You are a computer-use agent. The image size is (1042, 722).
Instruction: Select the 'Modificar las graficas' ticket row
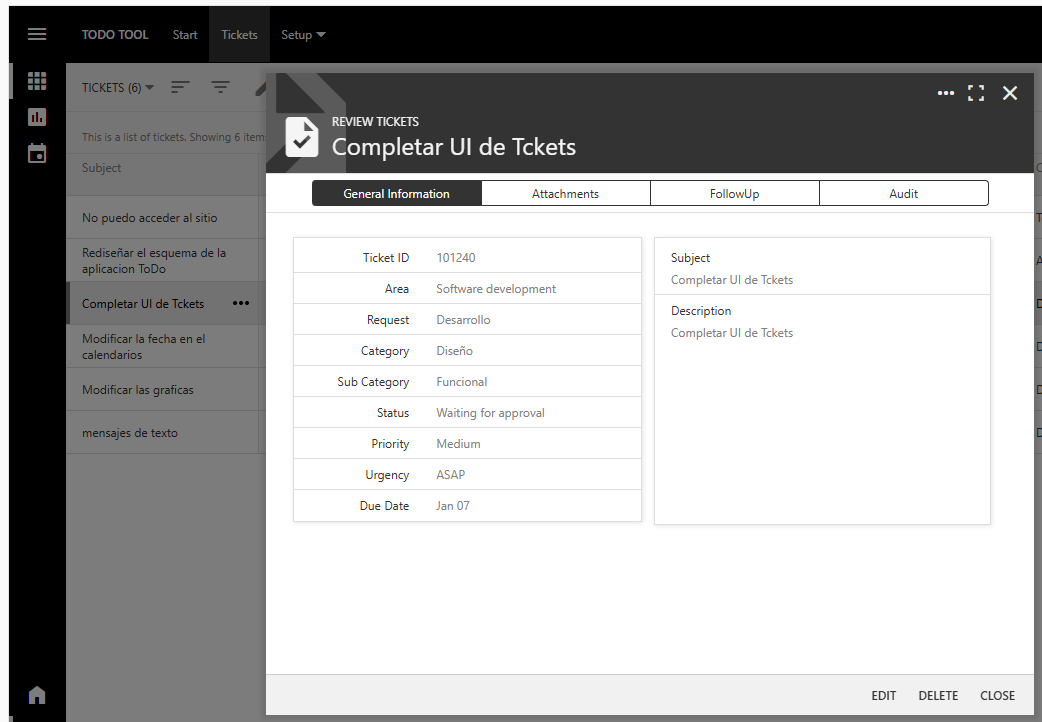click(x=138, y=390)
